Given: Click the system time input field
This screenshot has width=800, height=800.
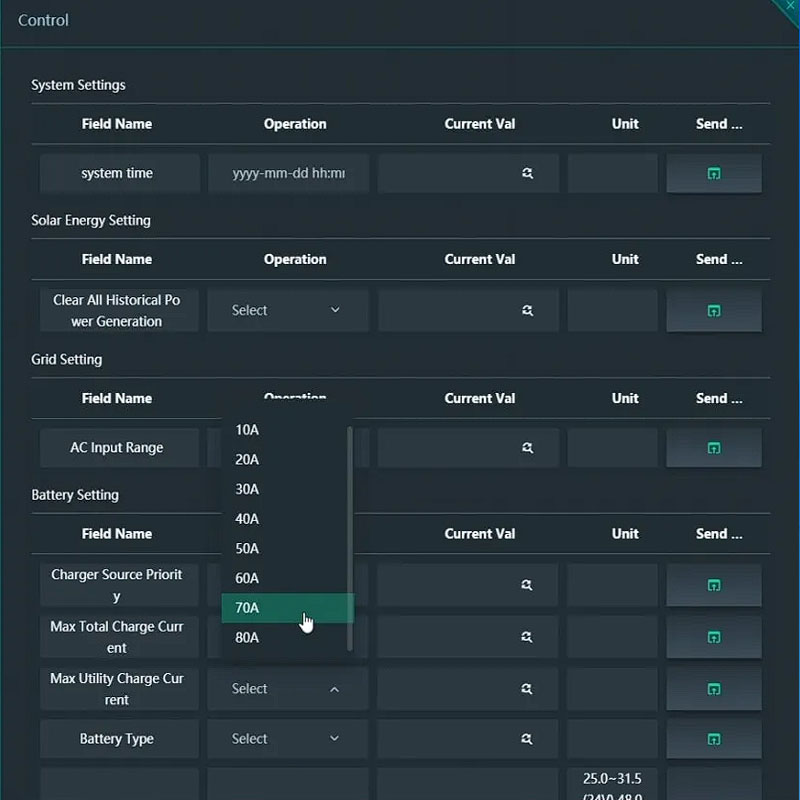Looking at the screenshot, I should point(287,173).
